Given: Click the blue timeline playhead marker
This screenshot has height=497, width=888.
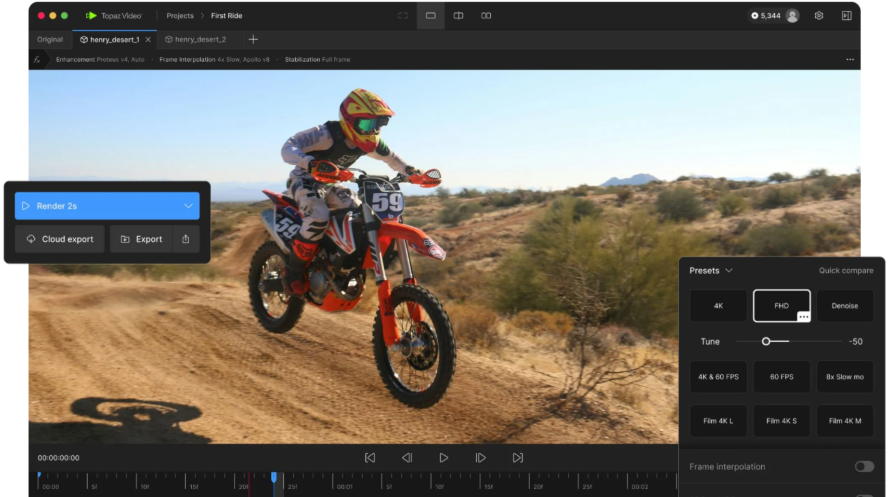Looking at the screenshot, I should click(x=274, y=478).
